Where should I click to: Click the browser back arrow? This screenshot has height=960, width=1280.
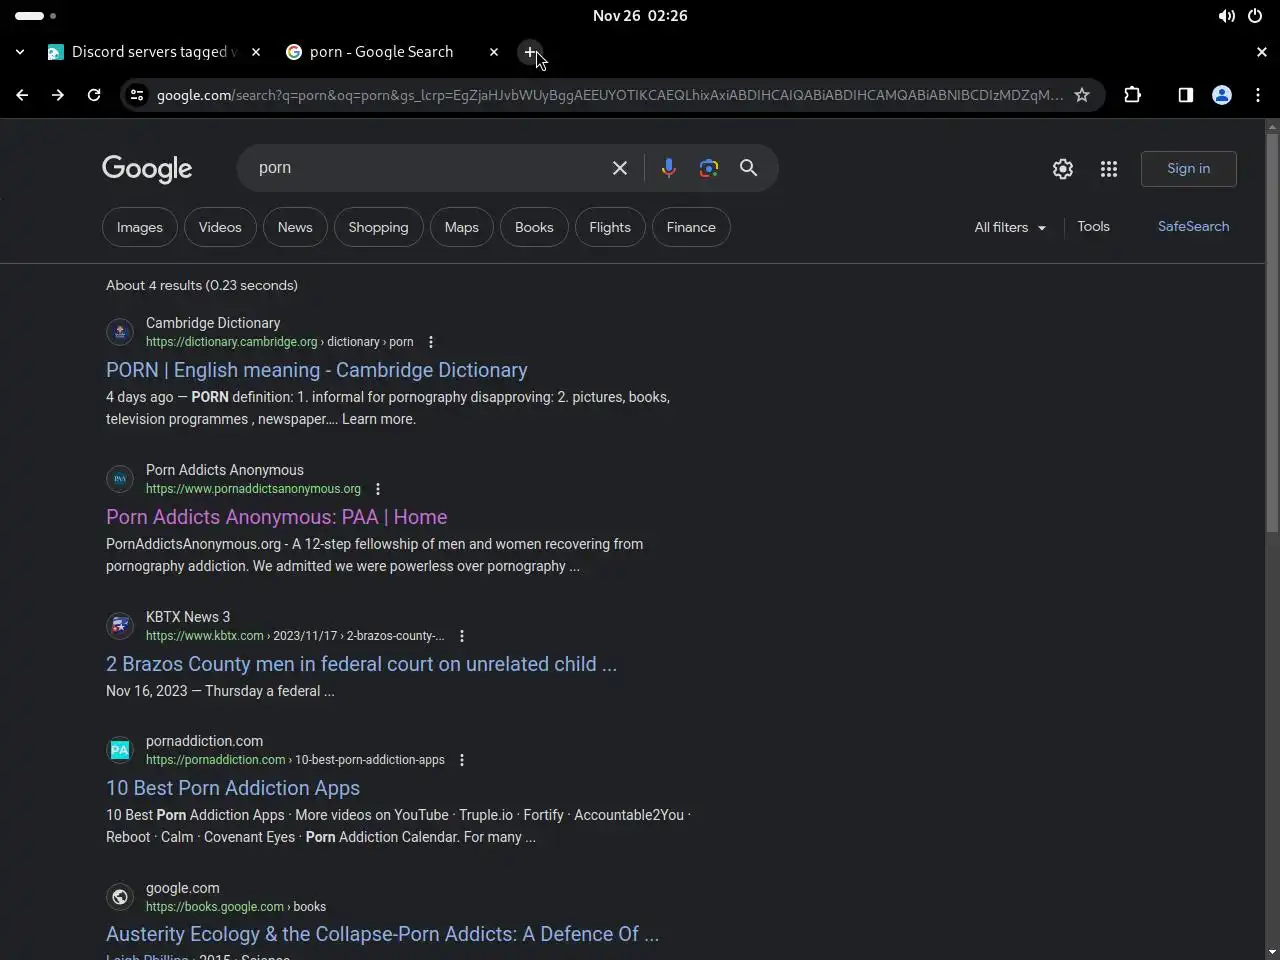pyautogui.click(x=22, y=95)
